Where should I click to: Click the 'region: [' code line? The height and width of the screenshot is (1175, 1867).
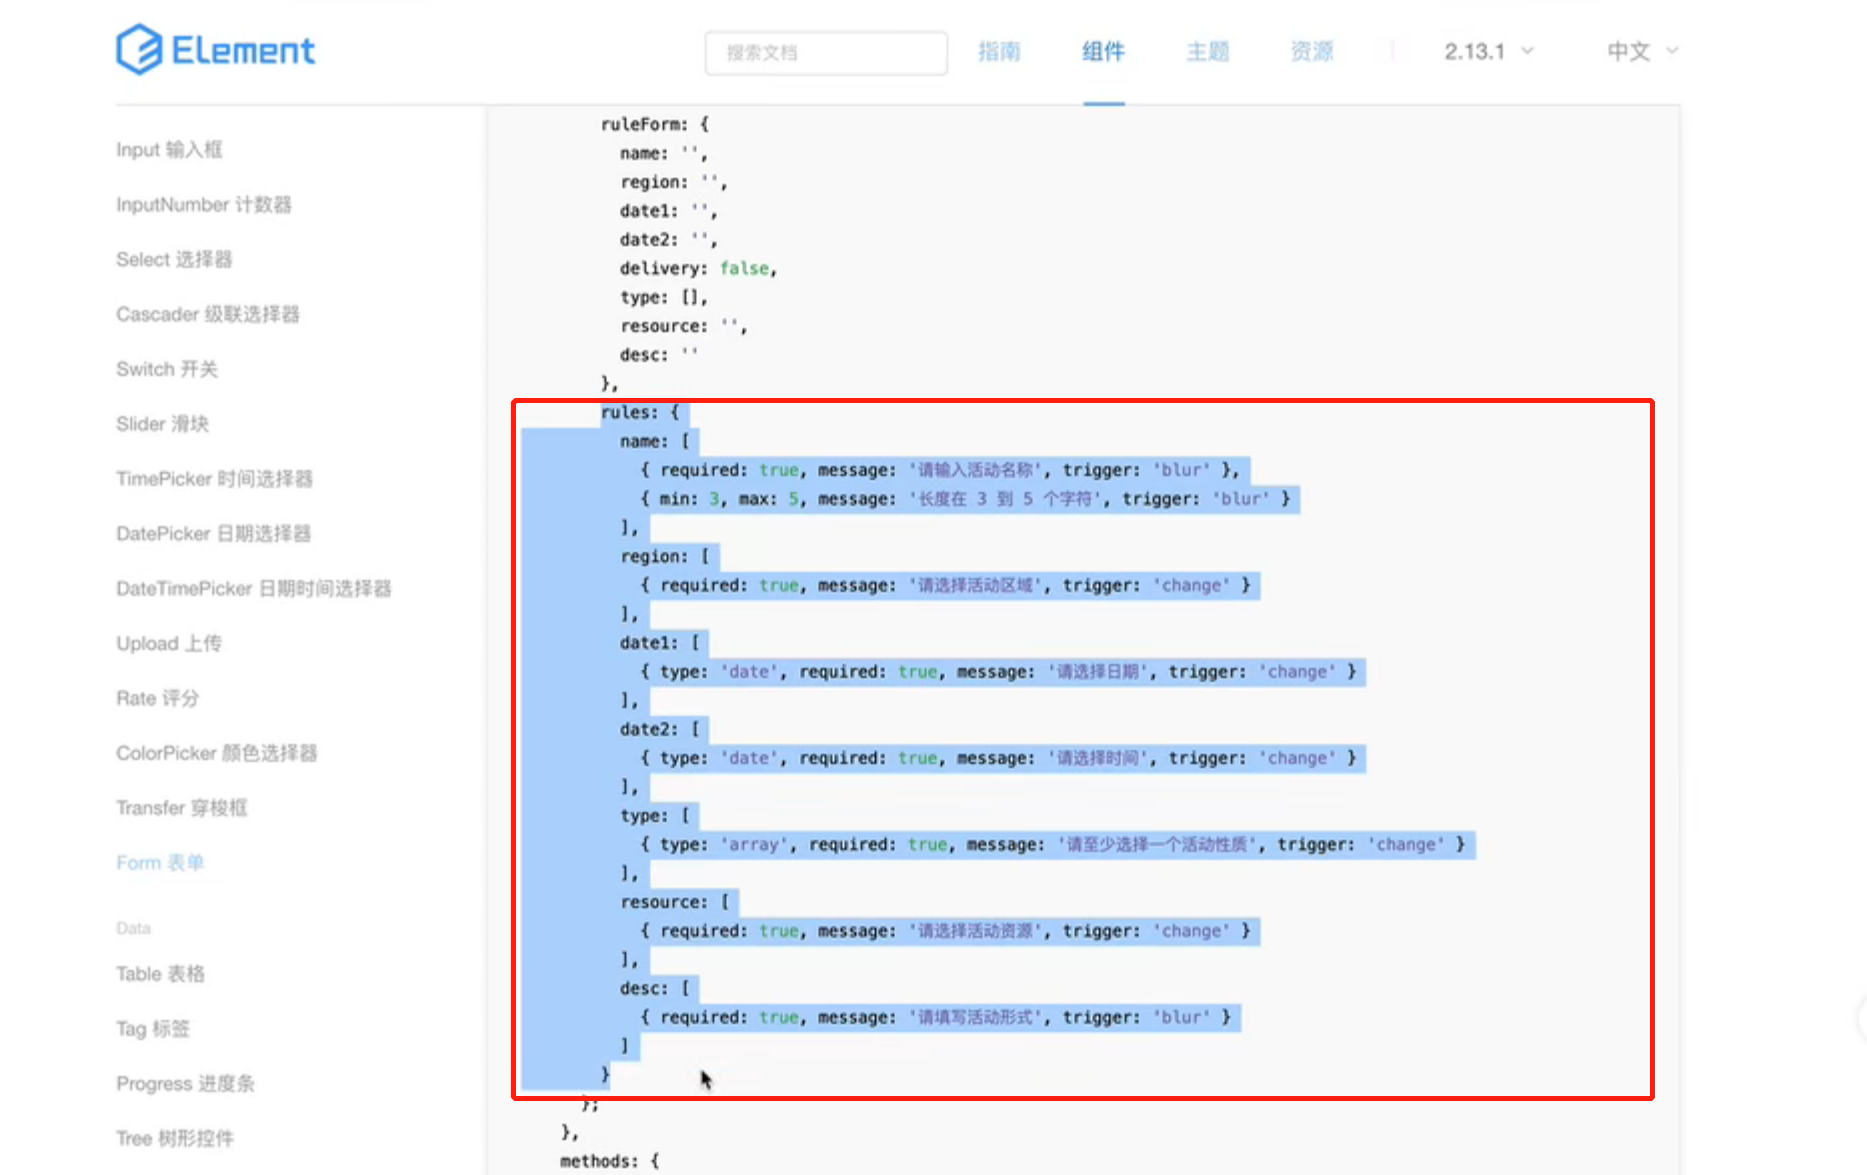(x=664, y=556)
